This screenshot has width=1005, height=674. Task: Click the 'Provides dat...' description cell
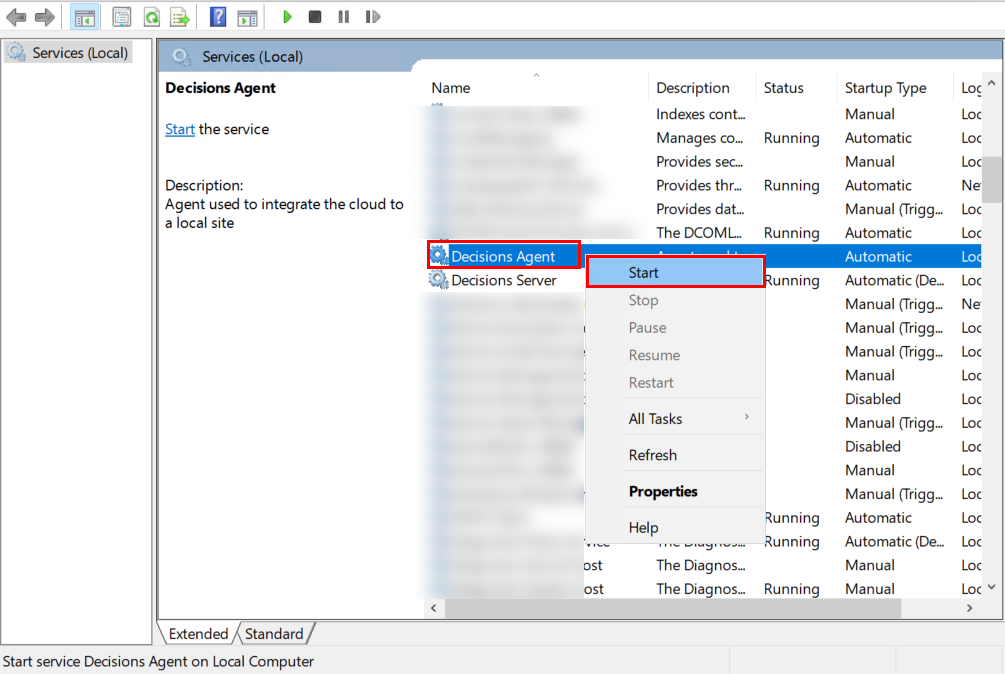pyautogui.click(x=700, y=209)
